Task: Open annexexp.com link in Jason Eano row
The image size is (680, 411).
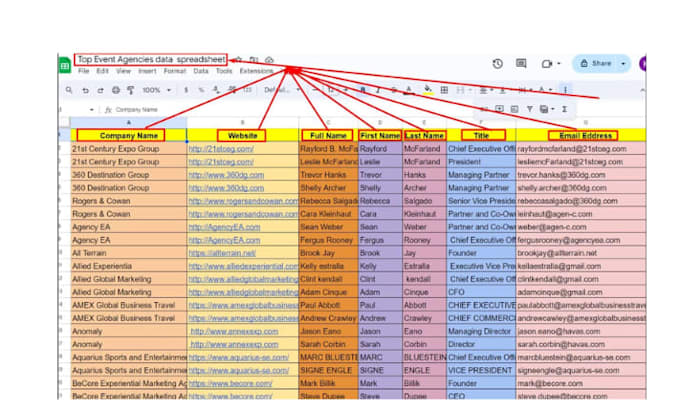Action: (x=234, y=331)
